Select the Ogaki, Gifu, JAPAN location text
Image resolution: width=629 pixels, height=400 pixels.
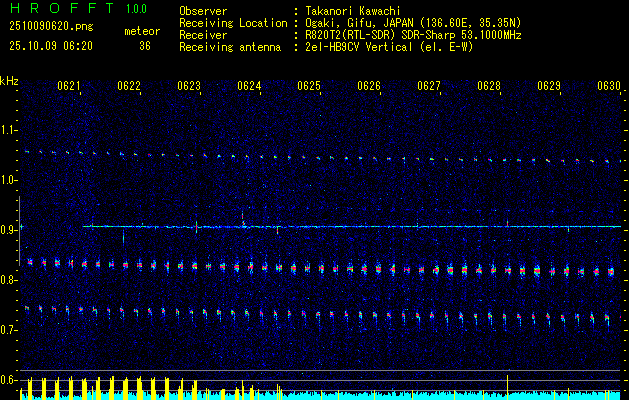pos(413,23)
